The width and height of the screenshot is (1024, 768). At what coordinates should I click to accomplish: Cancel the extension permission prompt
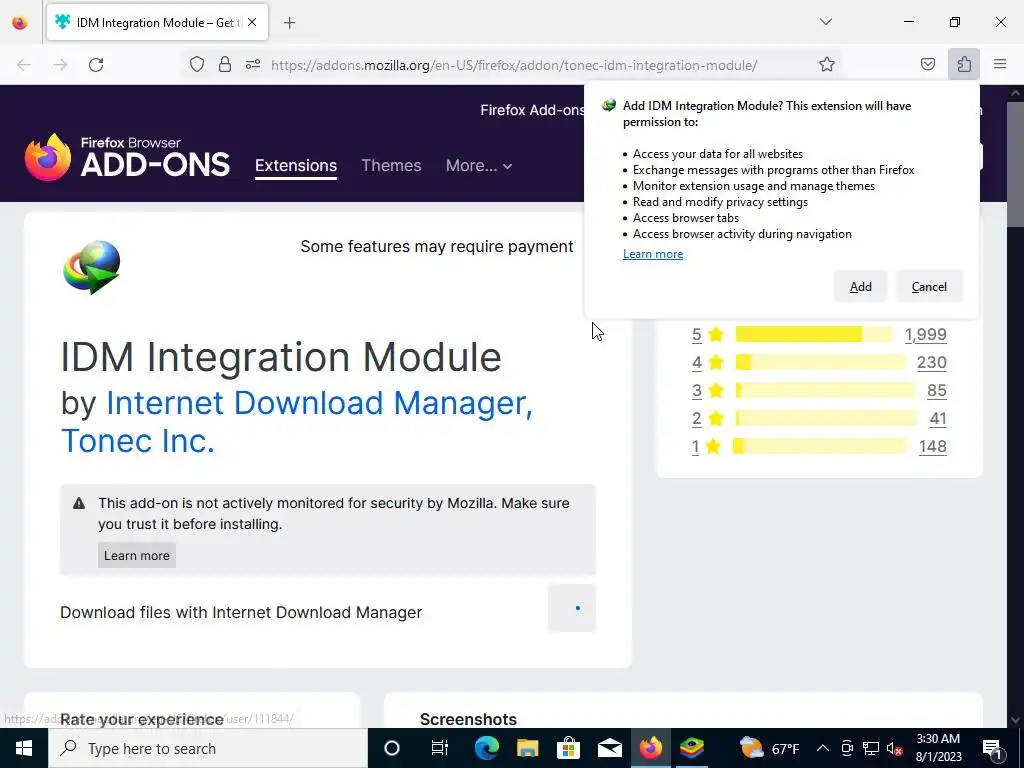click(929, 287)
